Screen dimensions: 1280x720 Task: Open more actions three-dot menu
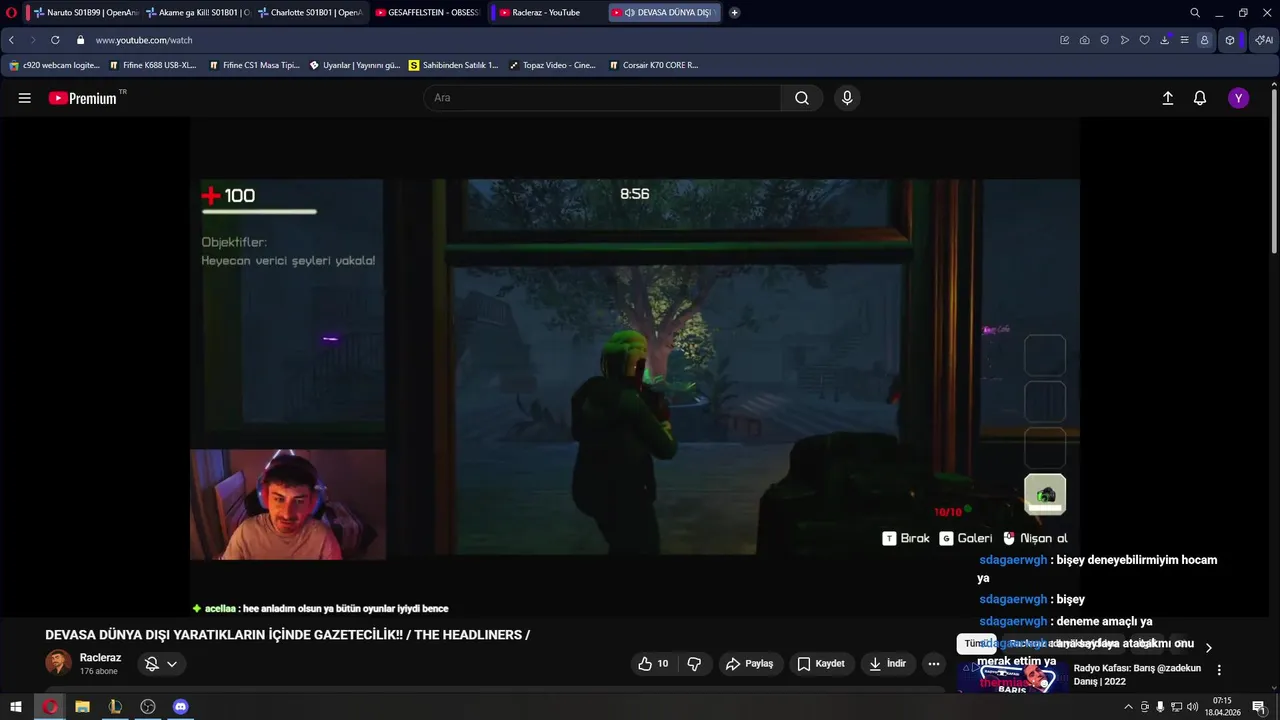click(933, 664)
